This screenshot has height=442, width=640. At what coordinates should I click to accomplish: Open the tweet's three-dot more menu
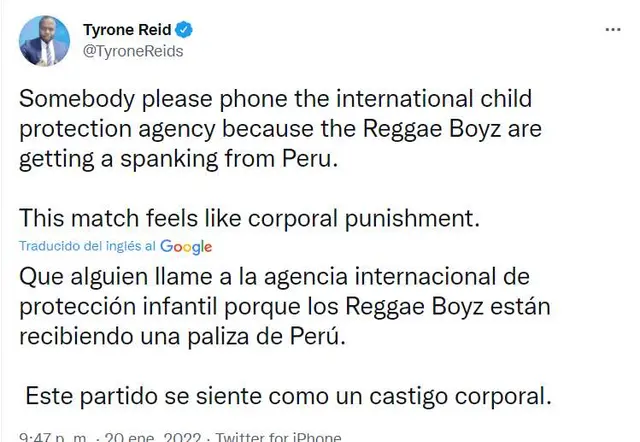[x=612, y=31]
